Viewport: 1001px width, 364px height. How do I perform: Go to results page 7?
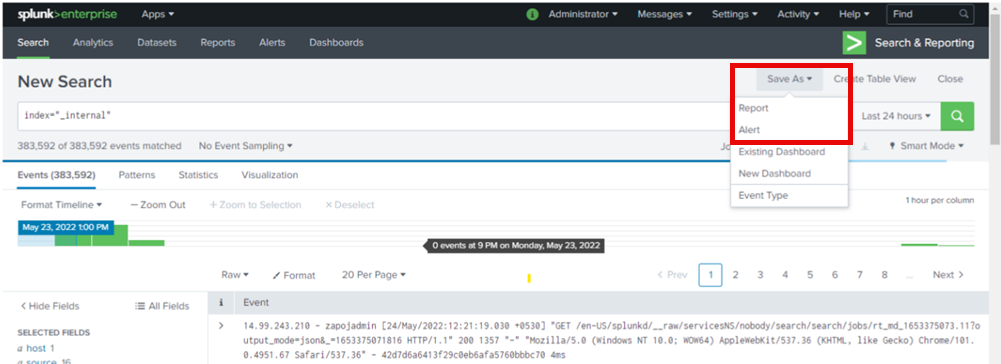(x=860, y=275)
